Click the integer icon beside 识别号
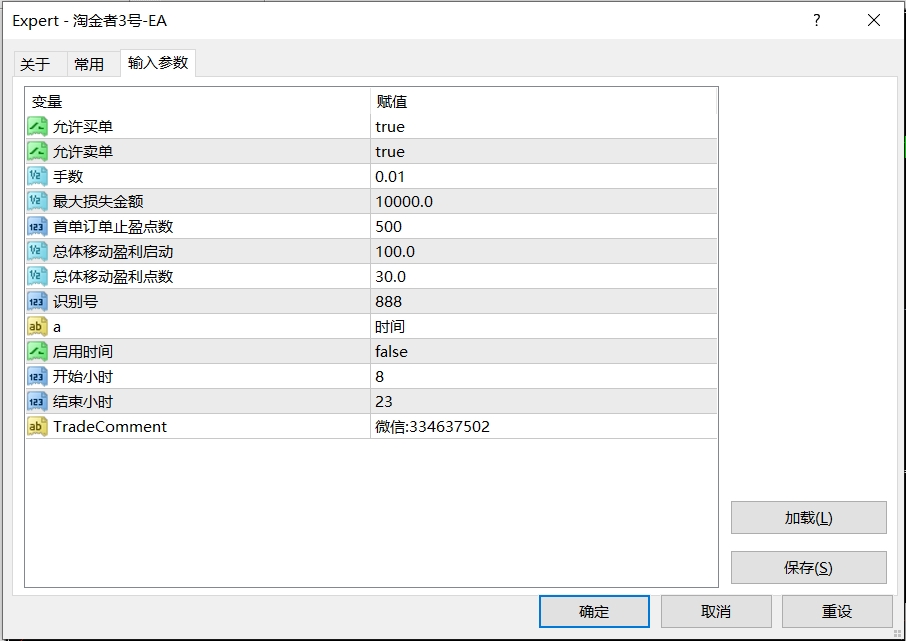The height and width of the screenshot is (641, 906). 37,302
